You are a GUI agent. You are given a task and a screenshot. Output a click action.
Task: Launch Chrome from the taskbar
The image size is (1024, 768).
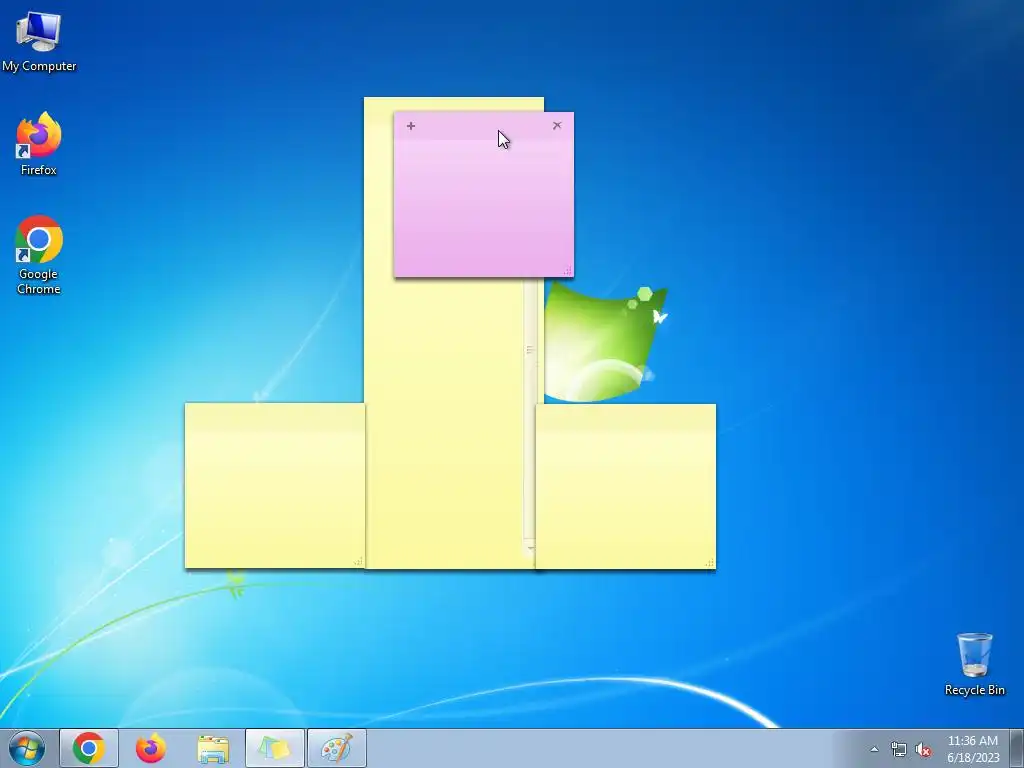coord(89,748)
